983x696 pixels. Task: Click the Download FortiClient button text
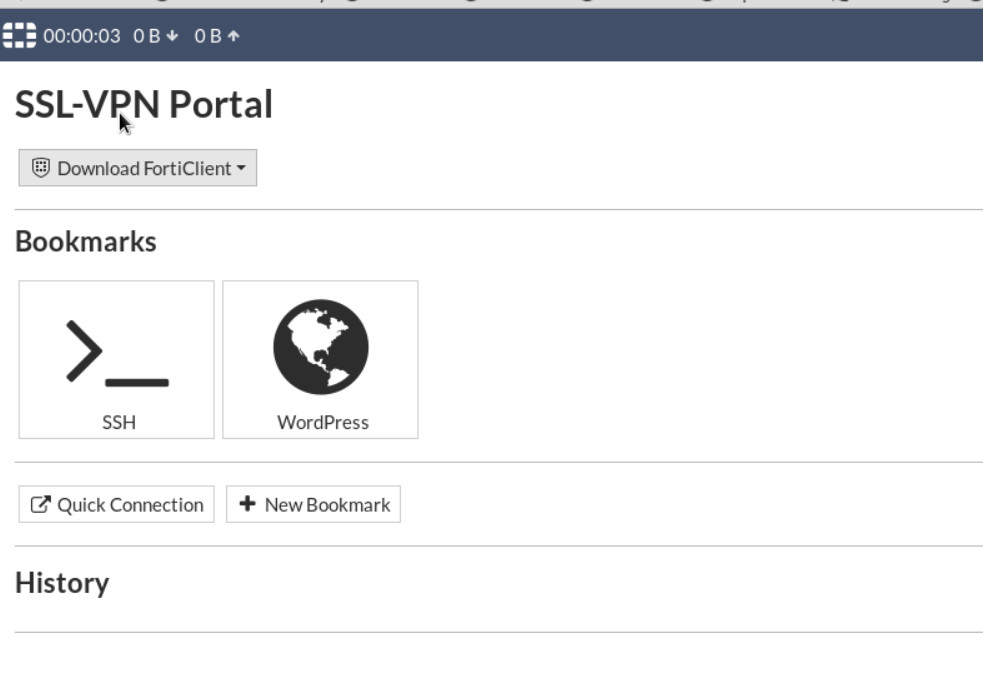[x=144, y=169]
